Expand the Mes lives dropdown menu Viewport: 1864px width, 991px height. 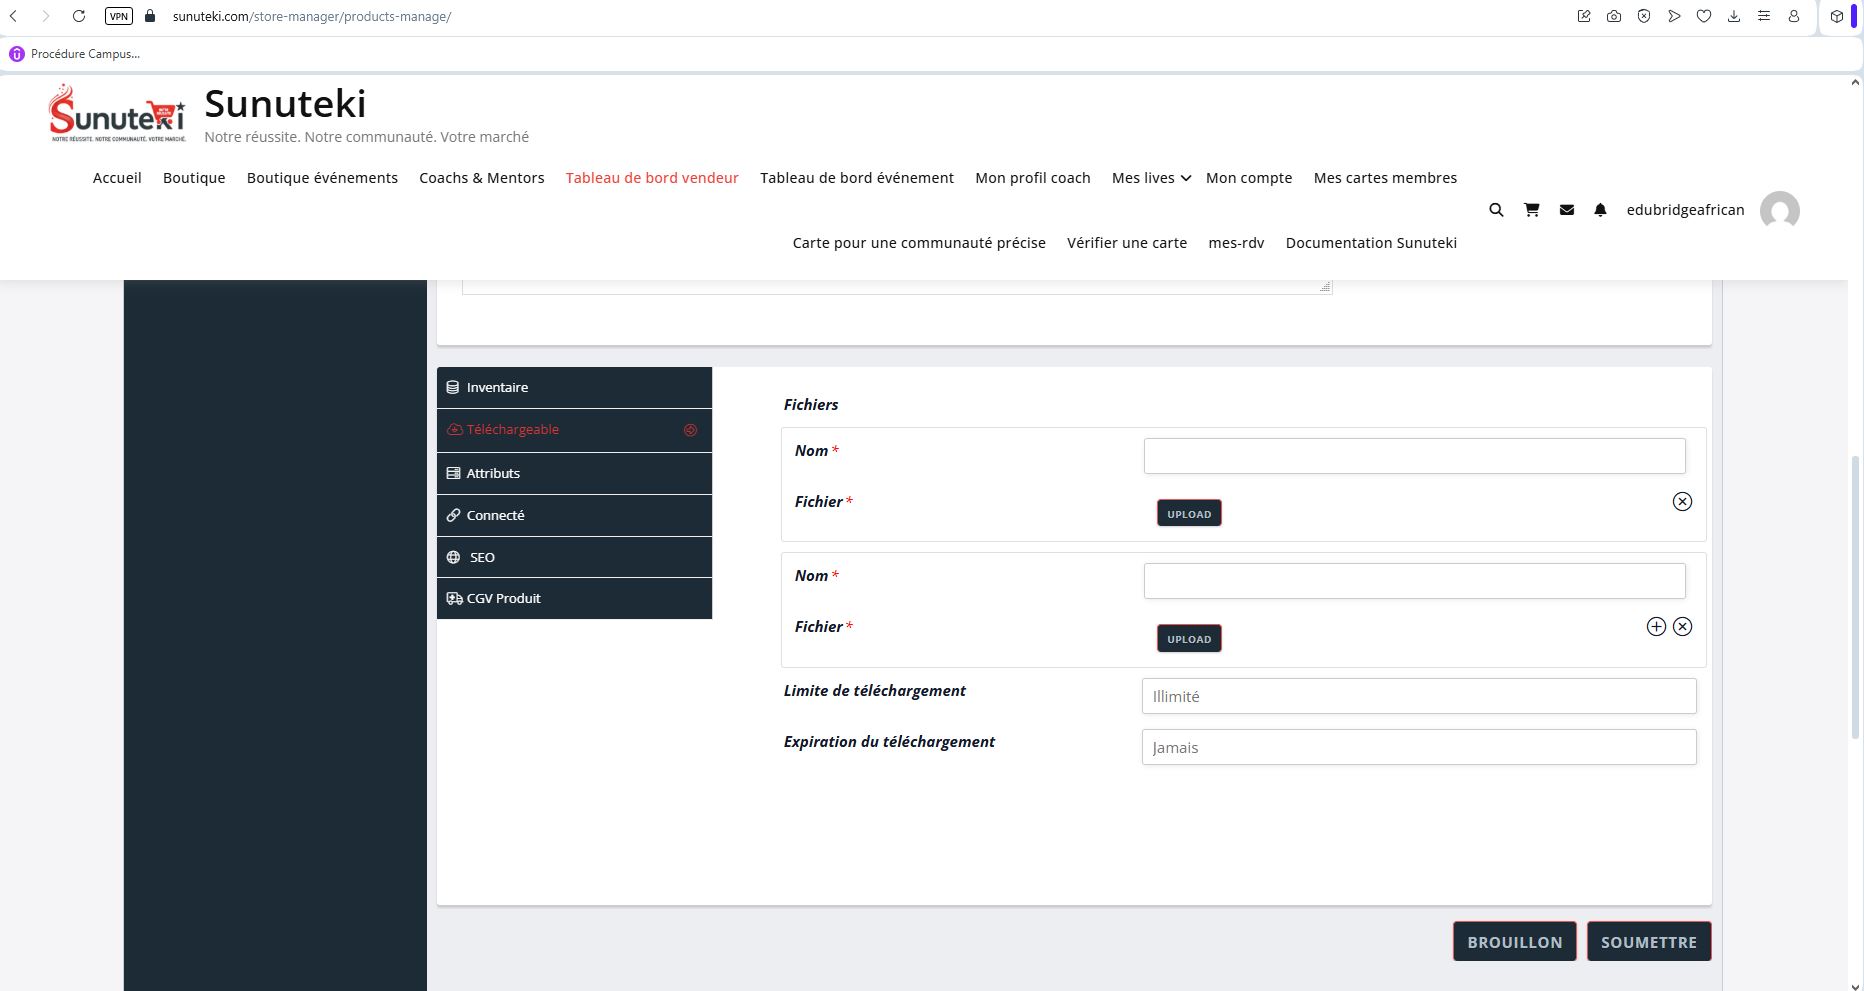tap(1151, 178)
